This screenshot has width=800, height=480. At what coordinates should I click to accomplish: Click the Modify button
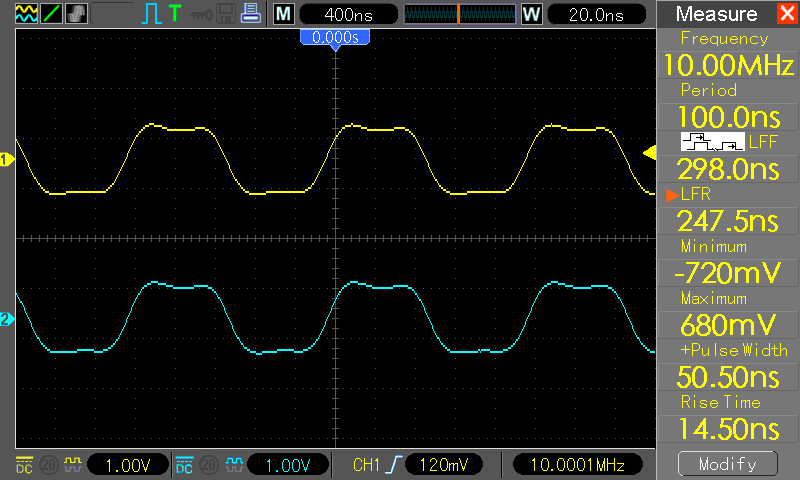(x=728, y=464)
